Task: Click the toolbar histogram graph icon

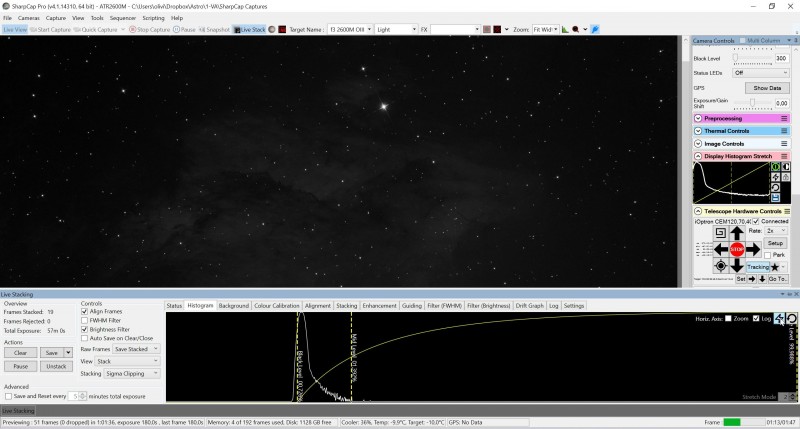Action: (x=565, y=30)
